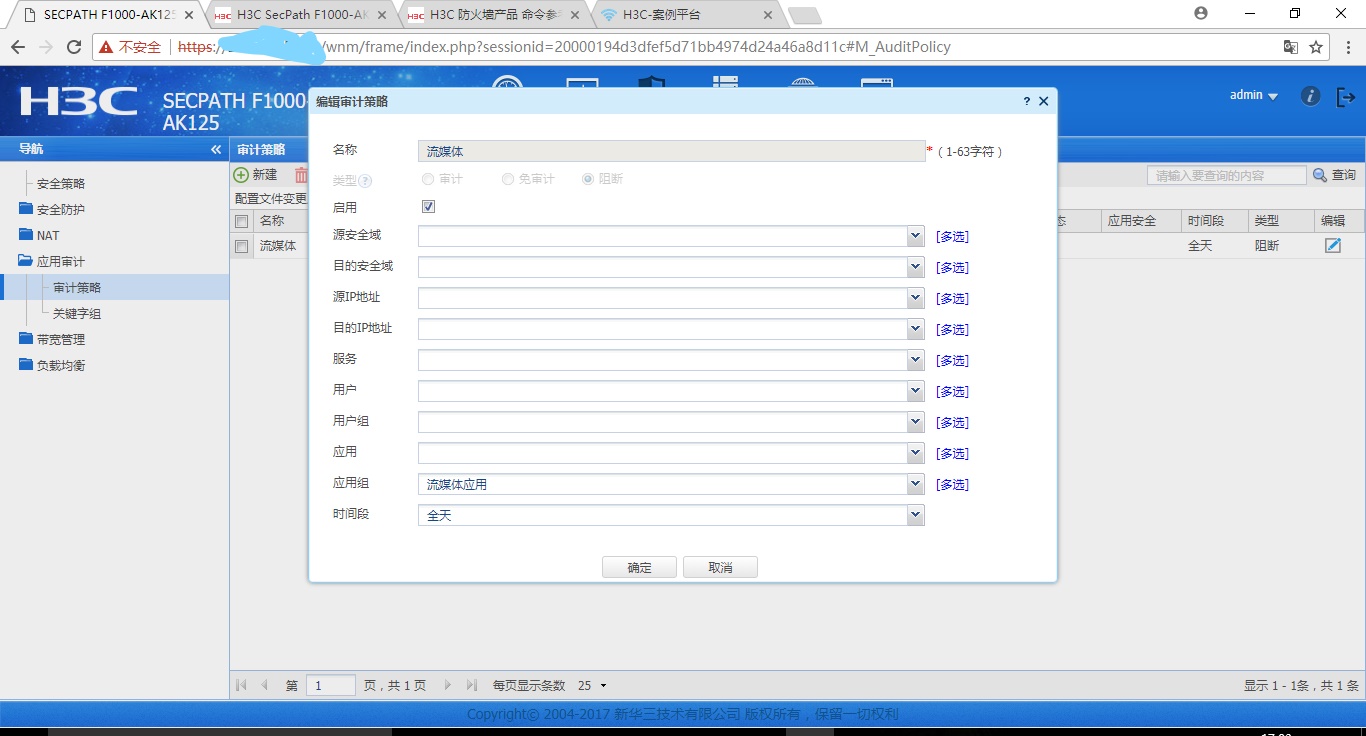The height and width of the screenshot is (736, 1366).
Task: Select the 阻断 radio button
Action: coord(588,179)
